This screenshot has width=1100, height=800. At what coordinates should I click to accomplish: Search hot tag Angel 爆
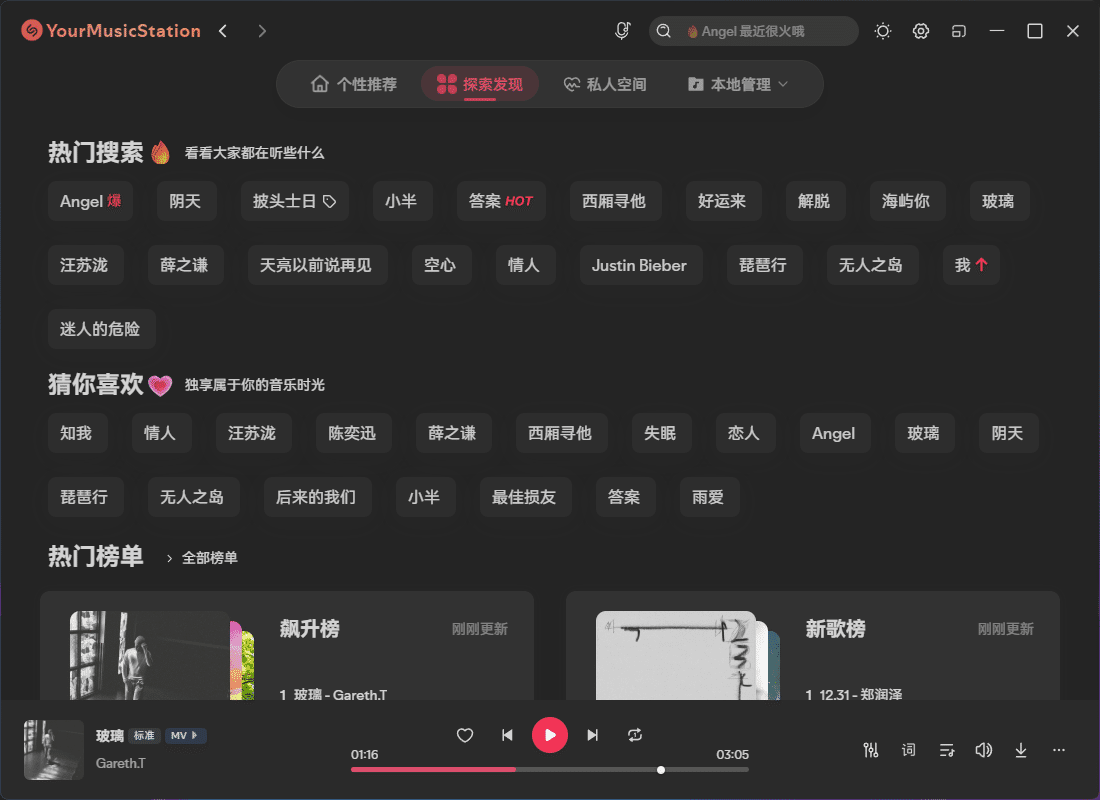[90, 201]
